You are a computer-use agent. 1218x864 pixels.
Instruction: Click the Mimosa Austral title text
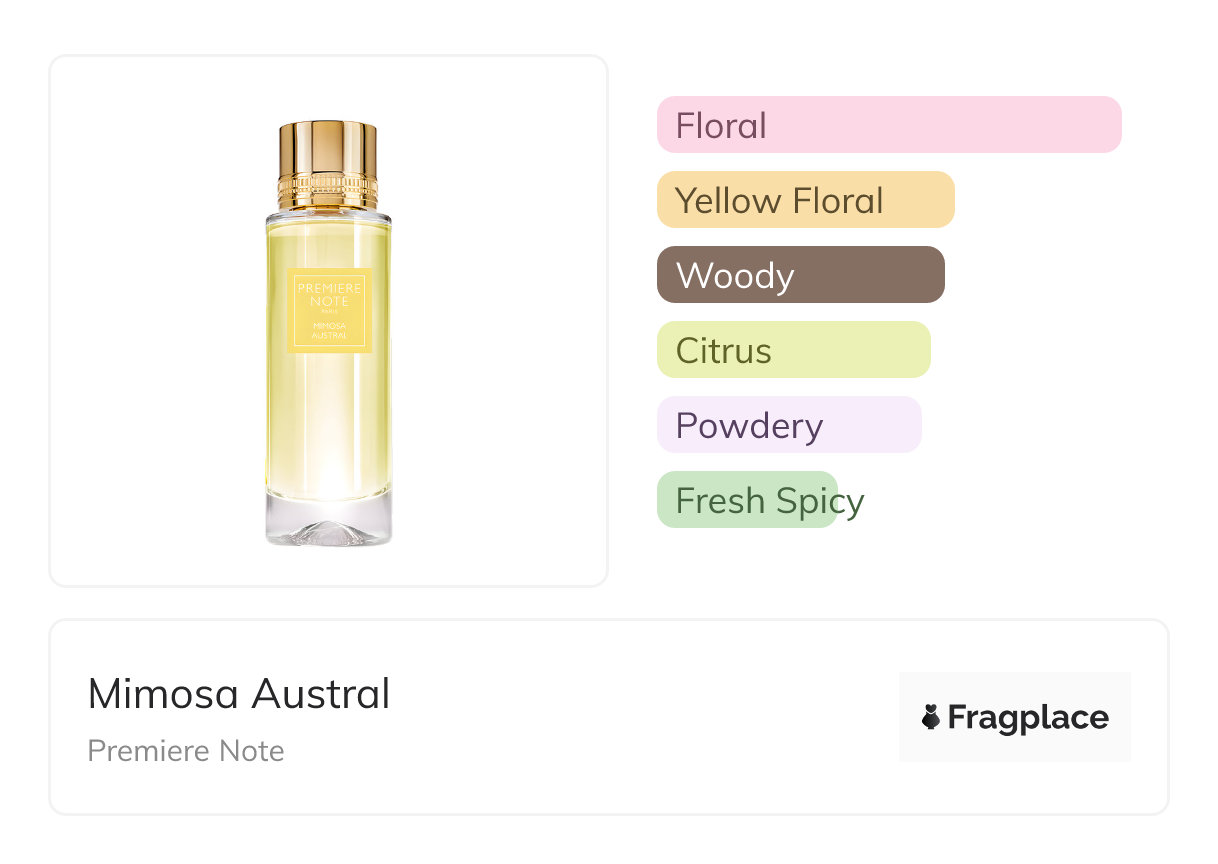239,693
